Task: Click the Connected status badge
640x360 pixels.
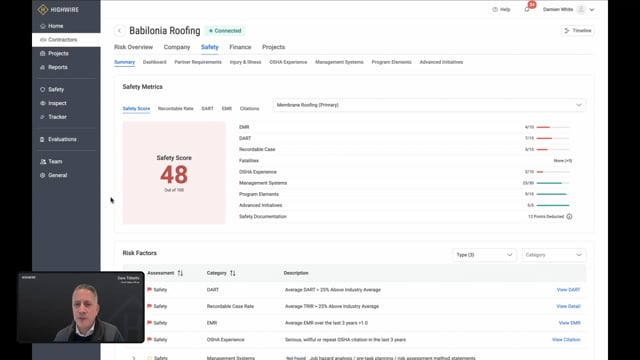Action: point(225,31)
